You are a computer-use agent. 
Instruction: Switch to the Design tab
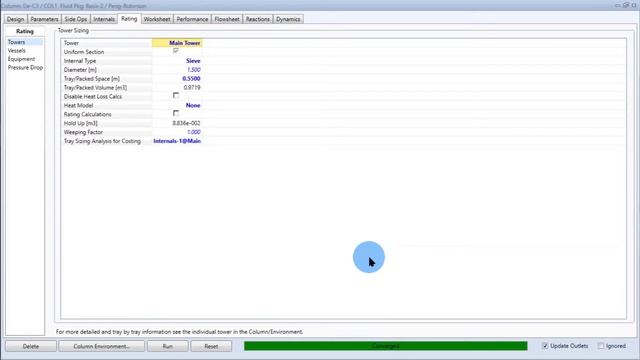16,19
